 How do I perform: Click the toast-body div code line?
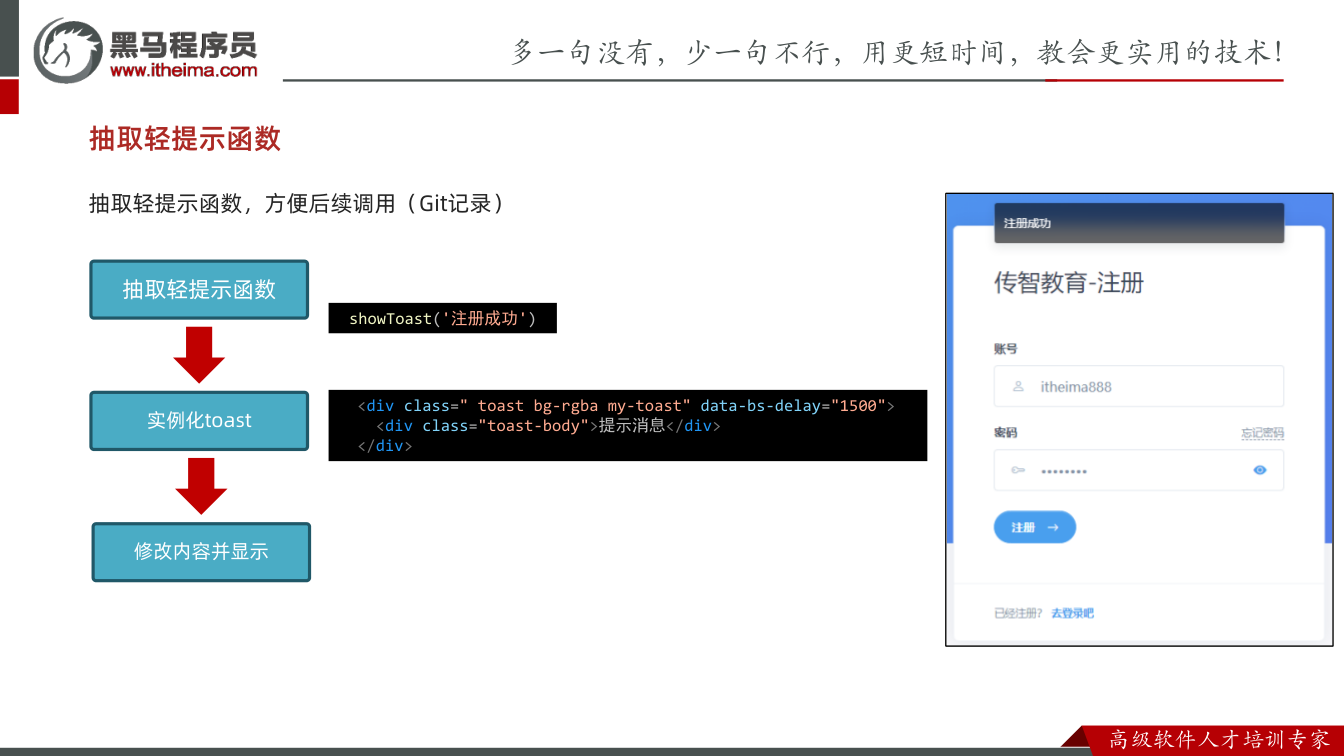(x=548, y=426)
